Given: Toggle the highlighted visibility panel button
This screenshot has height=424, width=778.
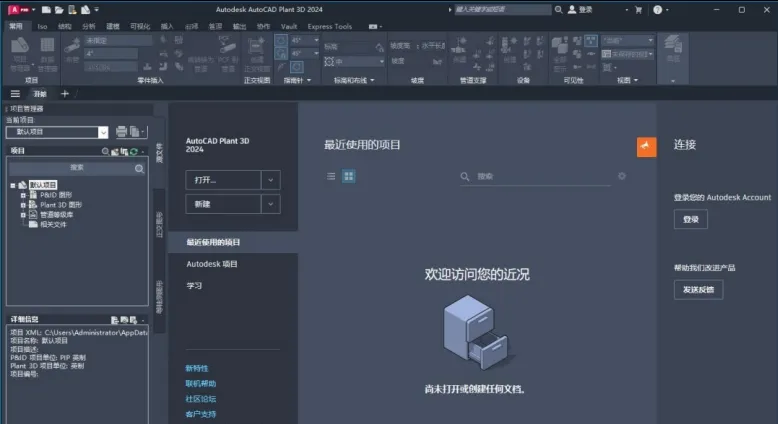Looking at the screenshot, I should tap(590, 41).
